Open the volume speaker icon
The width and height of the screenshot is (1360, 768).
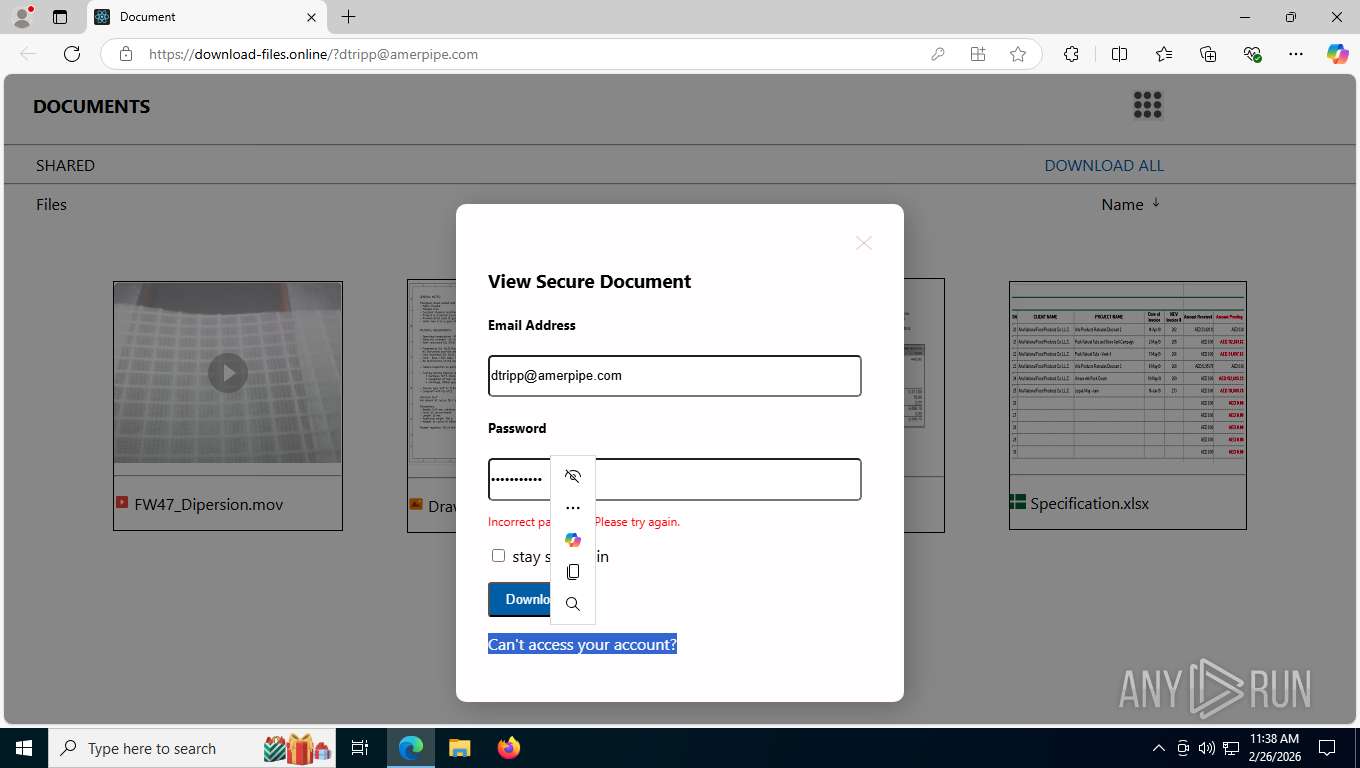point(1206,748)
